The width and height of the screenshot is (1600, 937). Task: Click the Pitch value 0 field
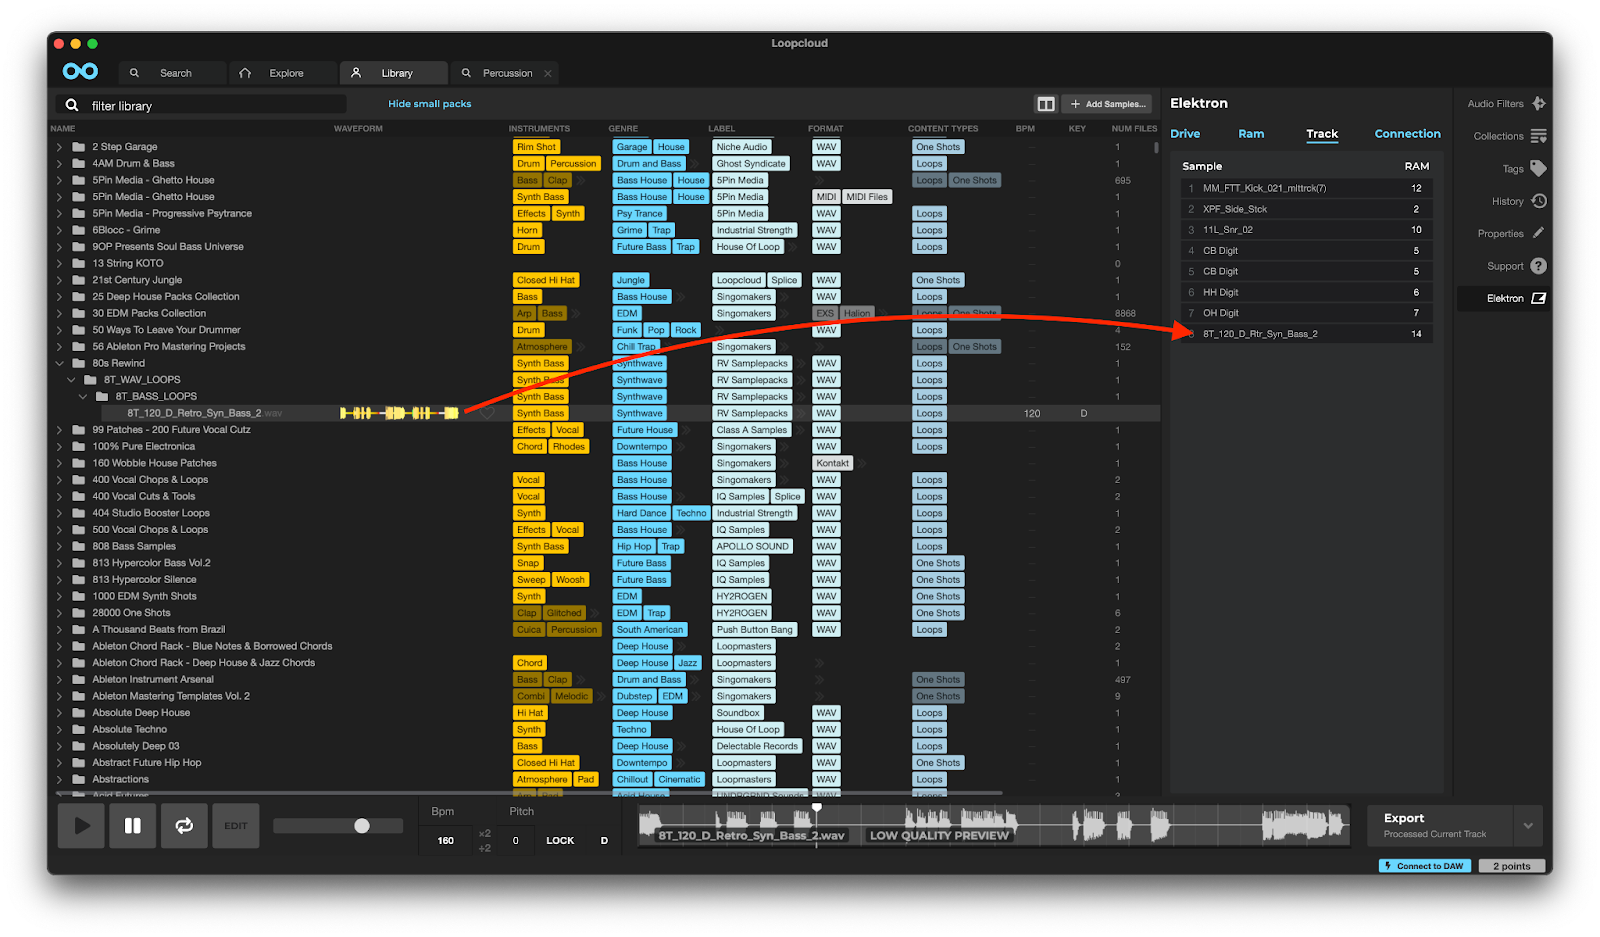516,841
